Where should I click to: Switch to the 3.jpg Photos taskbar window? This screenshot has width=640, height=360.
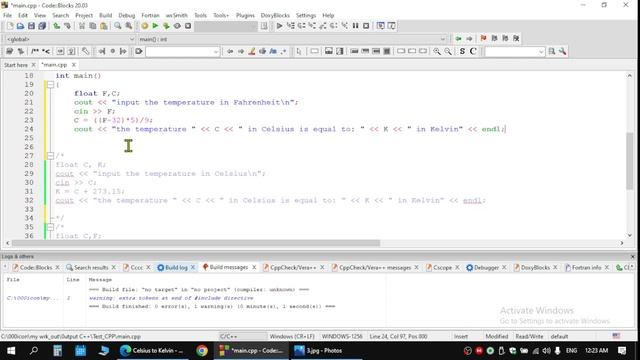coord(325,351)
